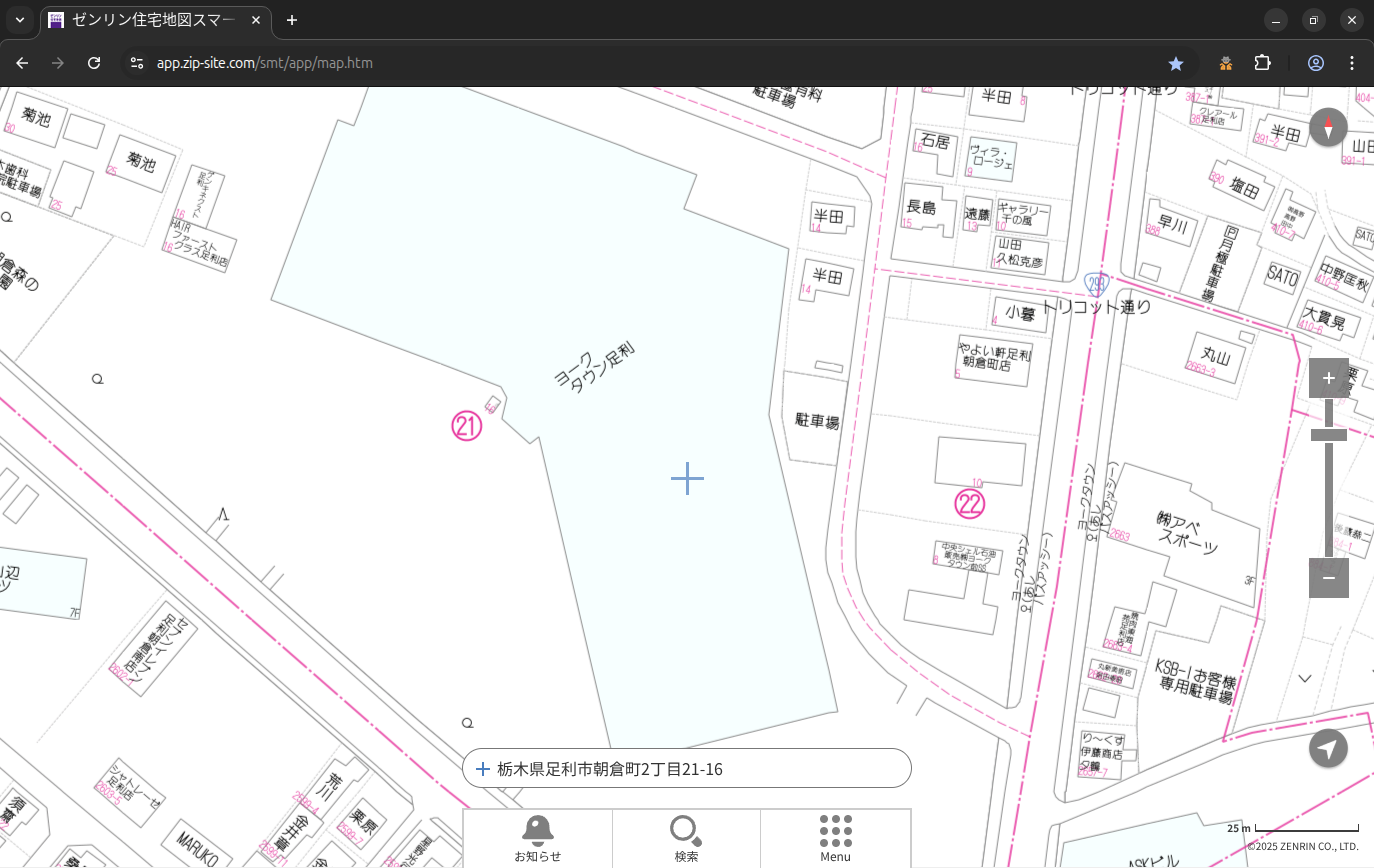Click the collapse chevron on the right edge

(x=1305, y=678)
